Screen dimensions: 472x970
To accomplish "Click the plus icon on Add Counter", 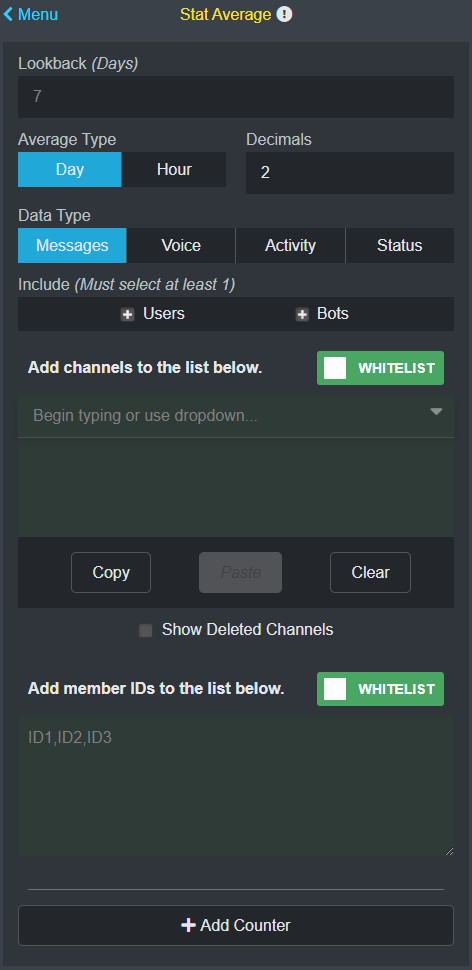I will tap(188, 925).
